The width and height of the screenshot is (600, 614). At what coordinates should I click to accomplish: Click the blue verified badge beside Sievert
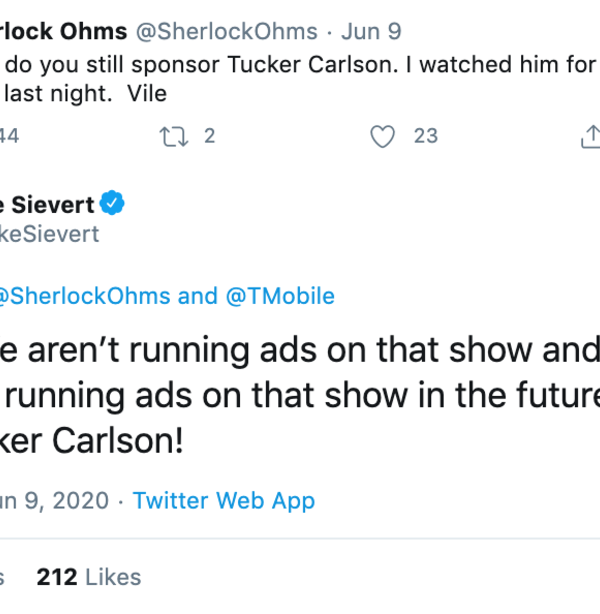coord(113,204)
